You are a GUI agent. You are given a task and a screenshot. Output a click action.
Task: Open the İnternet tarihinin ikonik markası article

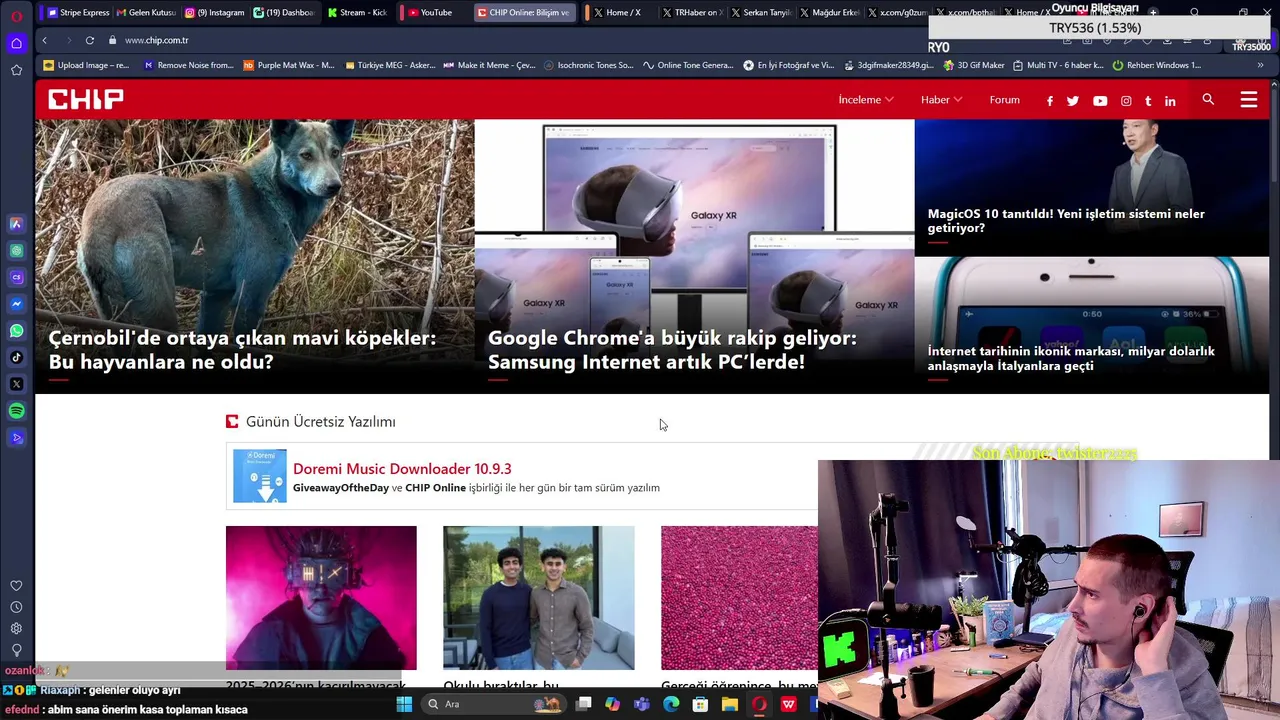pos(1071,358)
